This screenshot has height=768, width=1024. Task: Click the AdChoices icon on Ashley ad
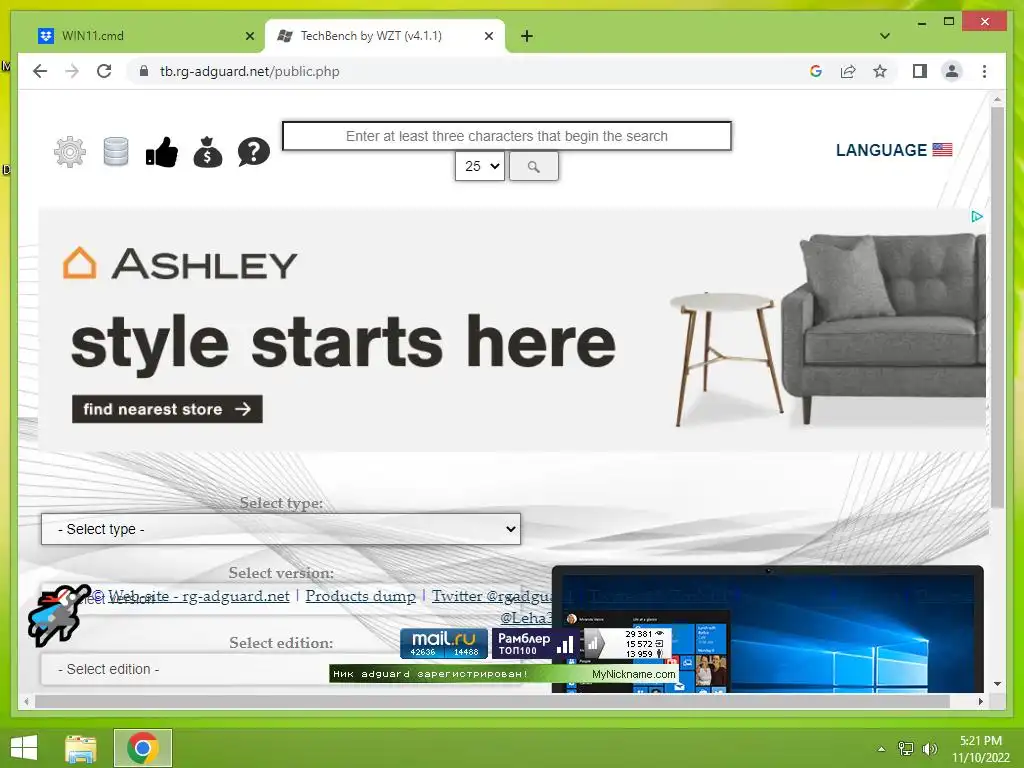(x=976, y=216)
